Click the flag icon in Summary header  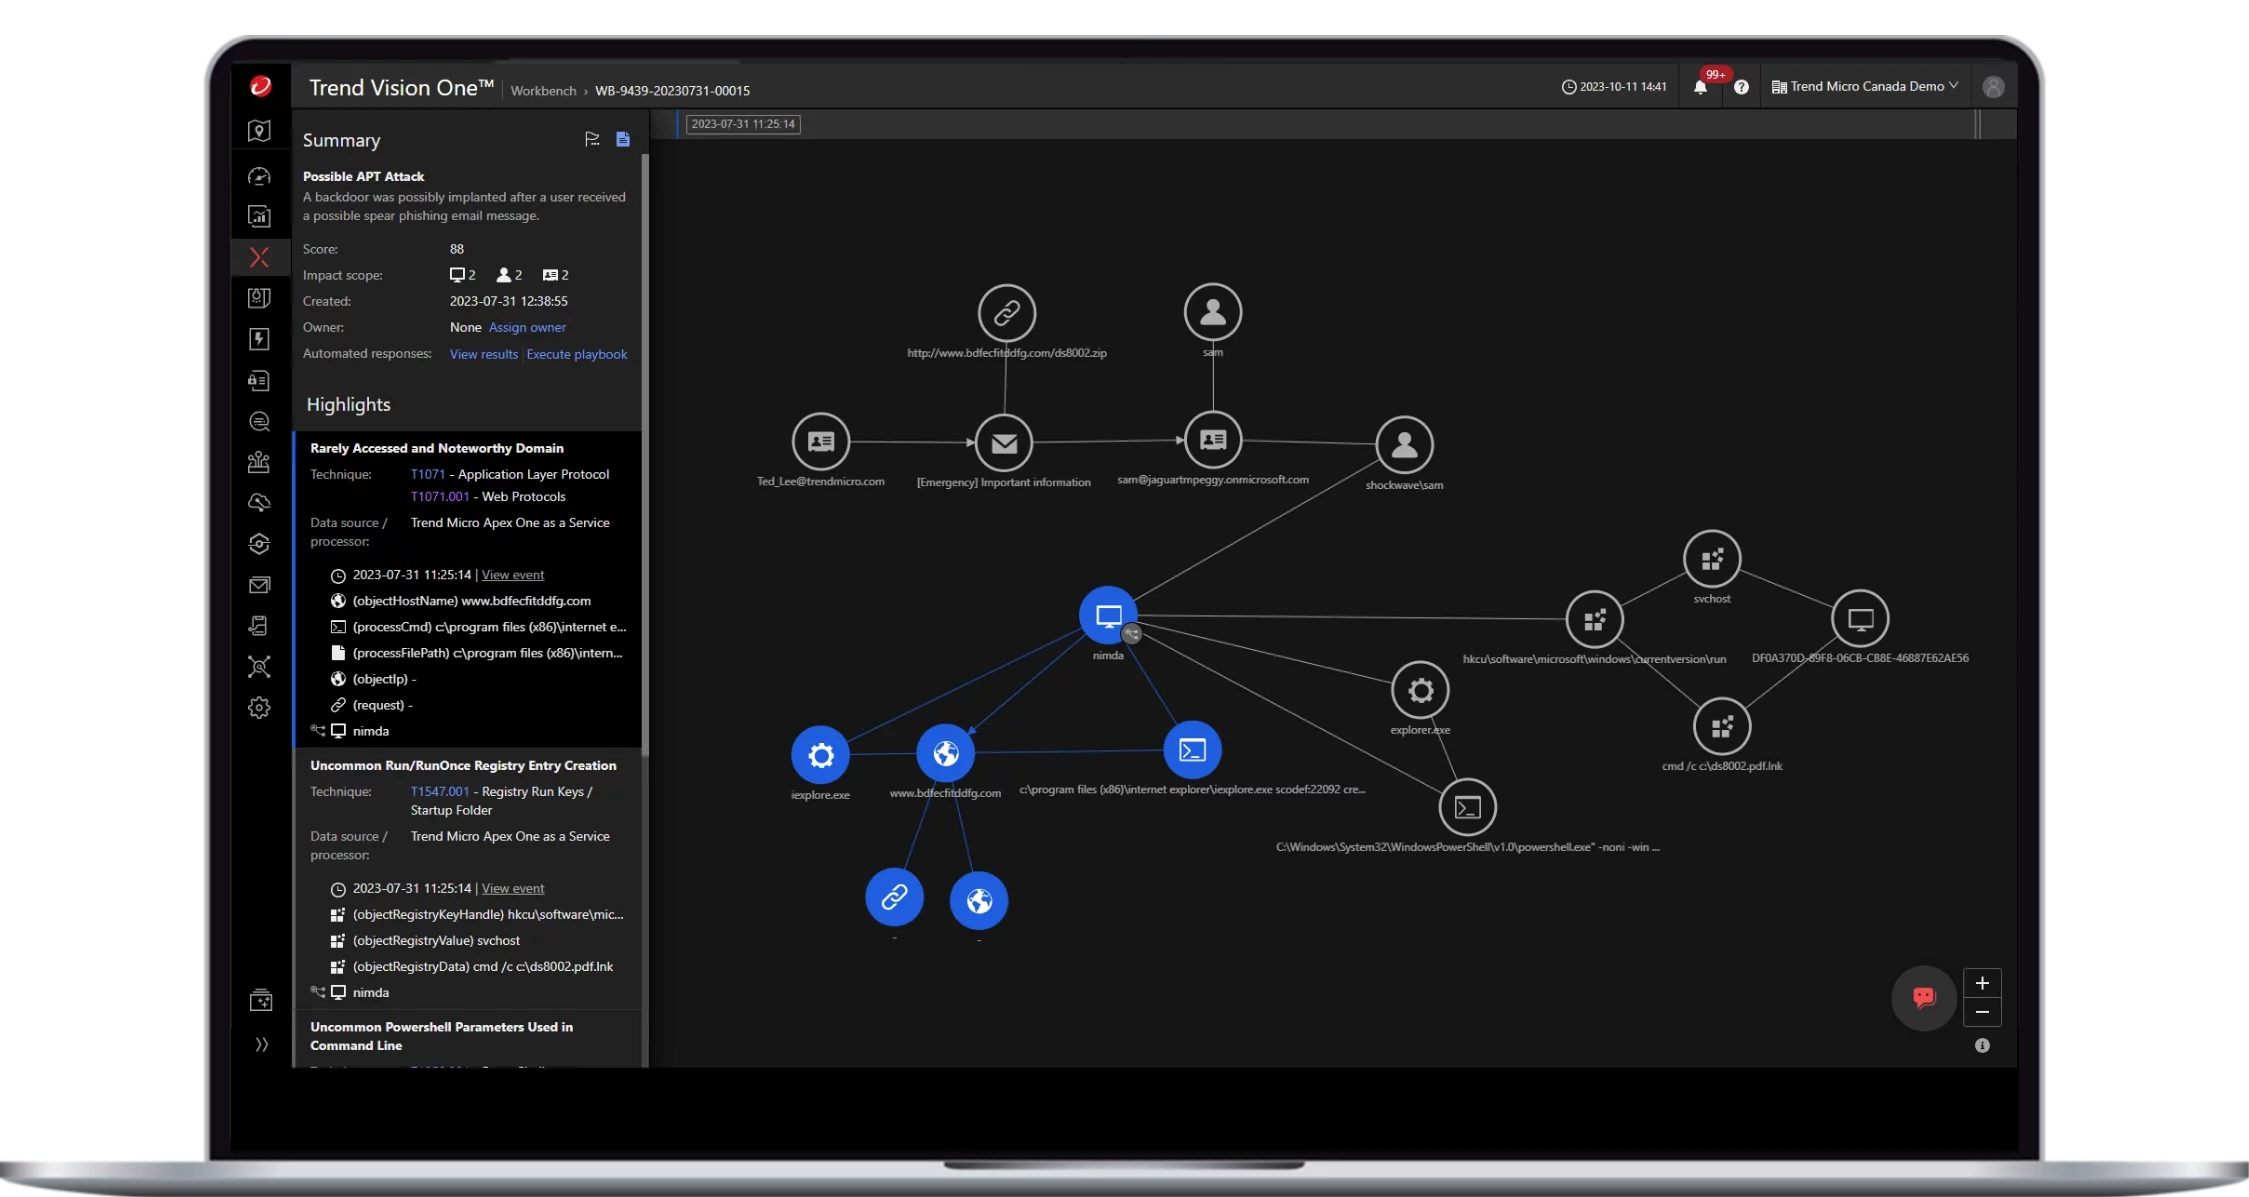(592, 139)
